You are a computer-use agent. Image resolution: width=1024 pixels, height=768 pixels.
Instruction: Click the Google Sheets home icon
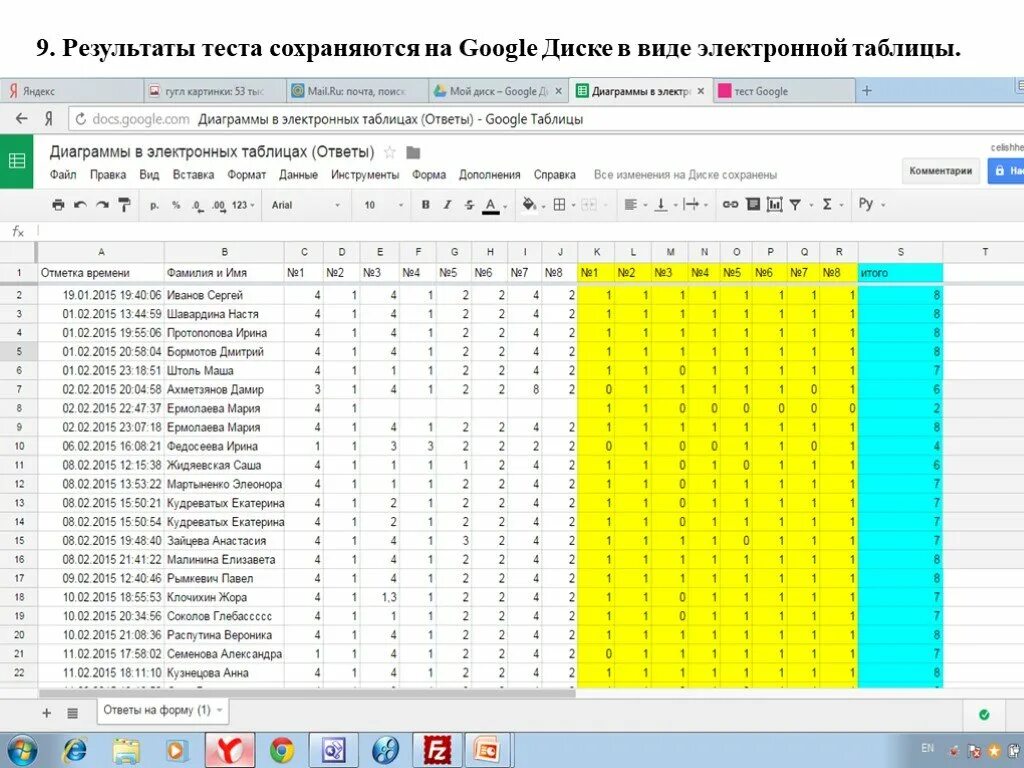coord(16,161)
